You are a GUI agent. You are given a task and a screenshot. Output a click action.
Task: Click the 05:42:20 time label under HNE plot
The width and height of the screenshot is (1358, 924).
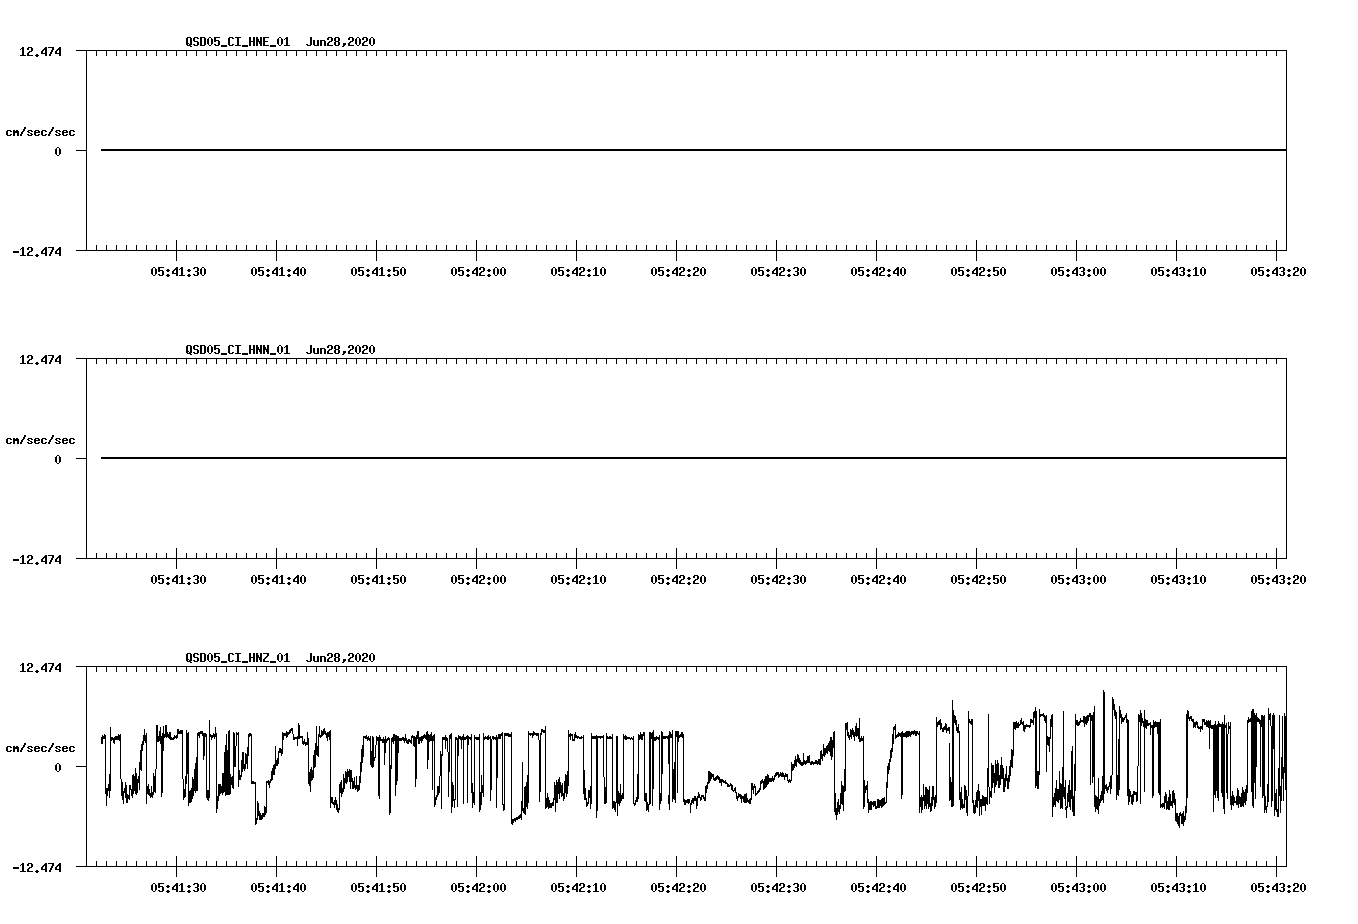click(678, 271)
